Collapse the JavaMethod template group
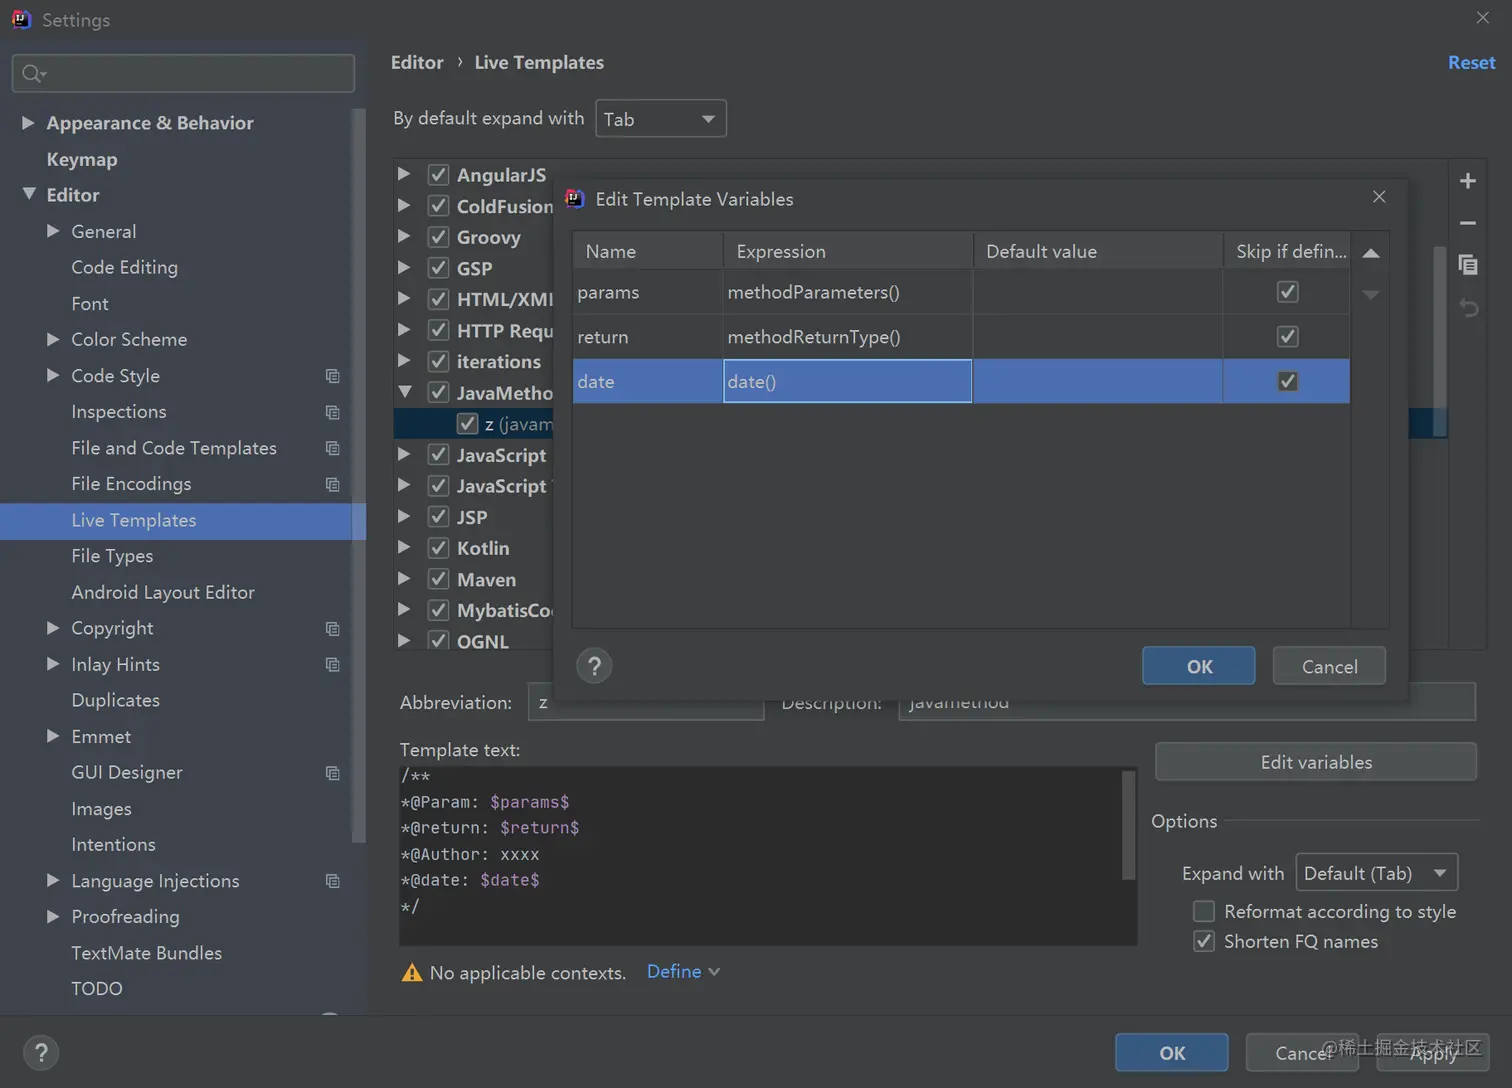This screenshot has height=1088, width=1512. click(404, 392)
